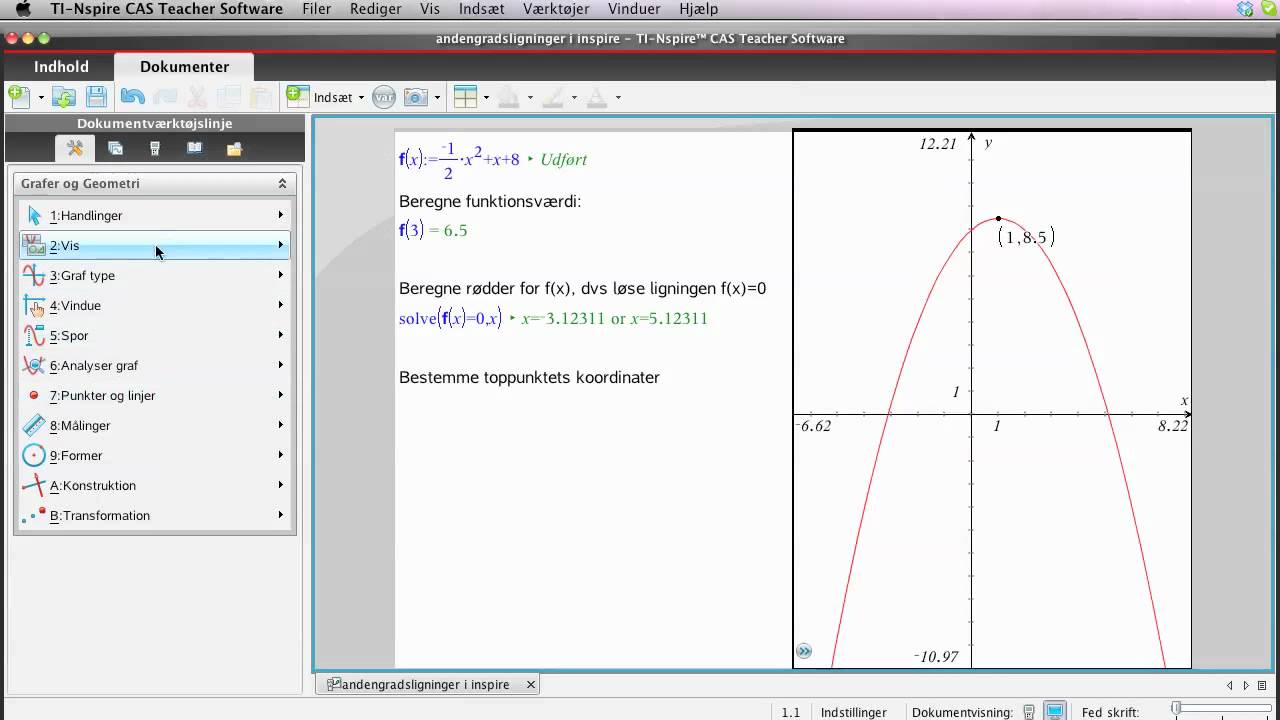Open the page sorter panel icon
Image resolution: width=1280 pixels, height=720 pixels.
[115, 149]
